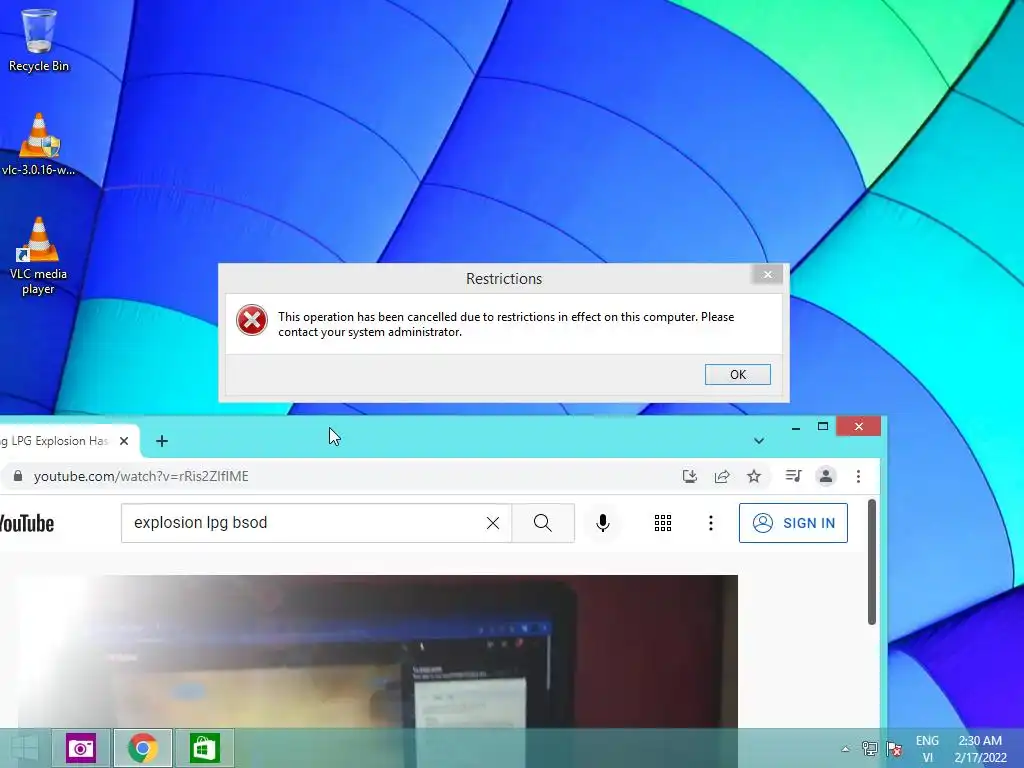This screenshot has width=1024, height=768.
Task: Open the Action Center flag icon
Action: (894, 748)
